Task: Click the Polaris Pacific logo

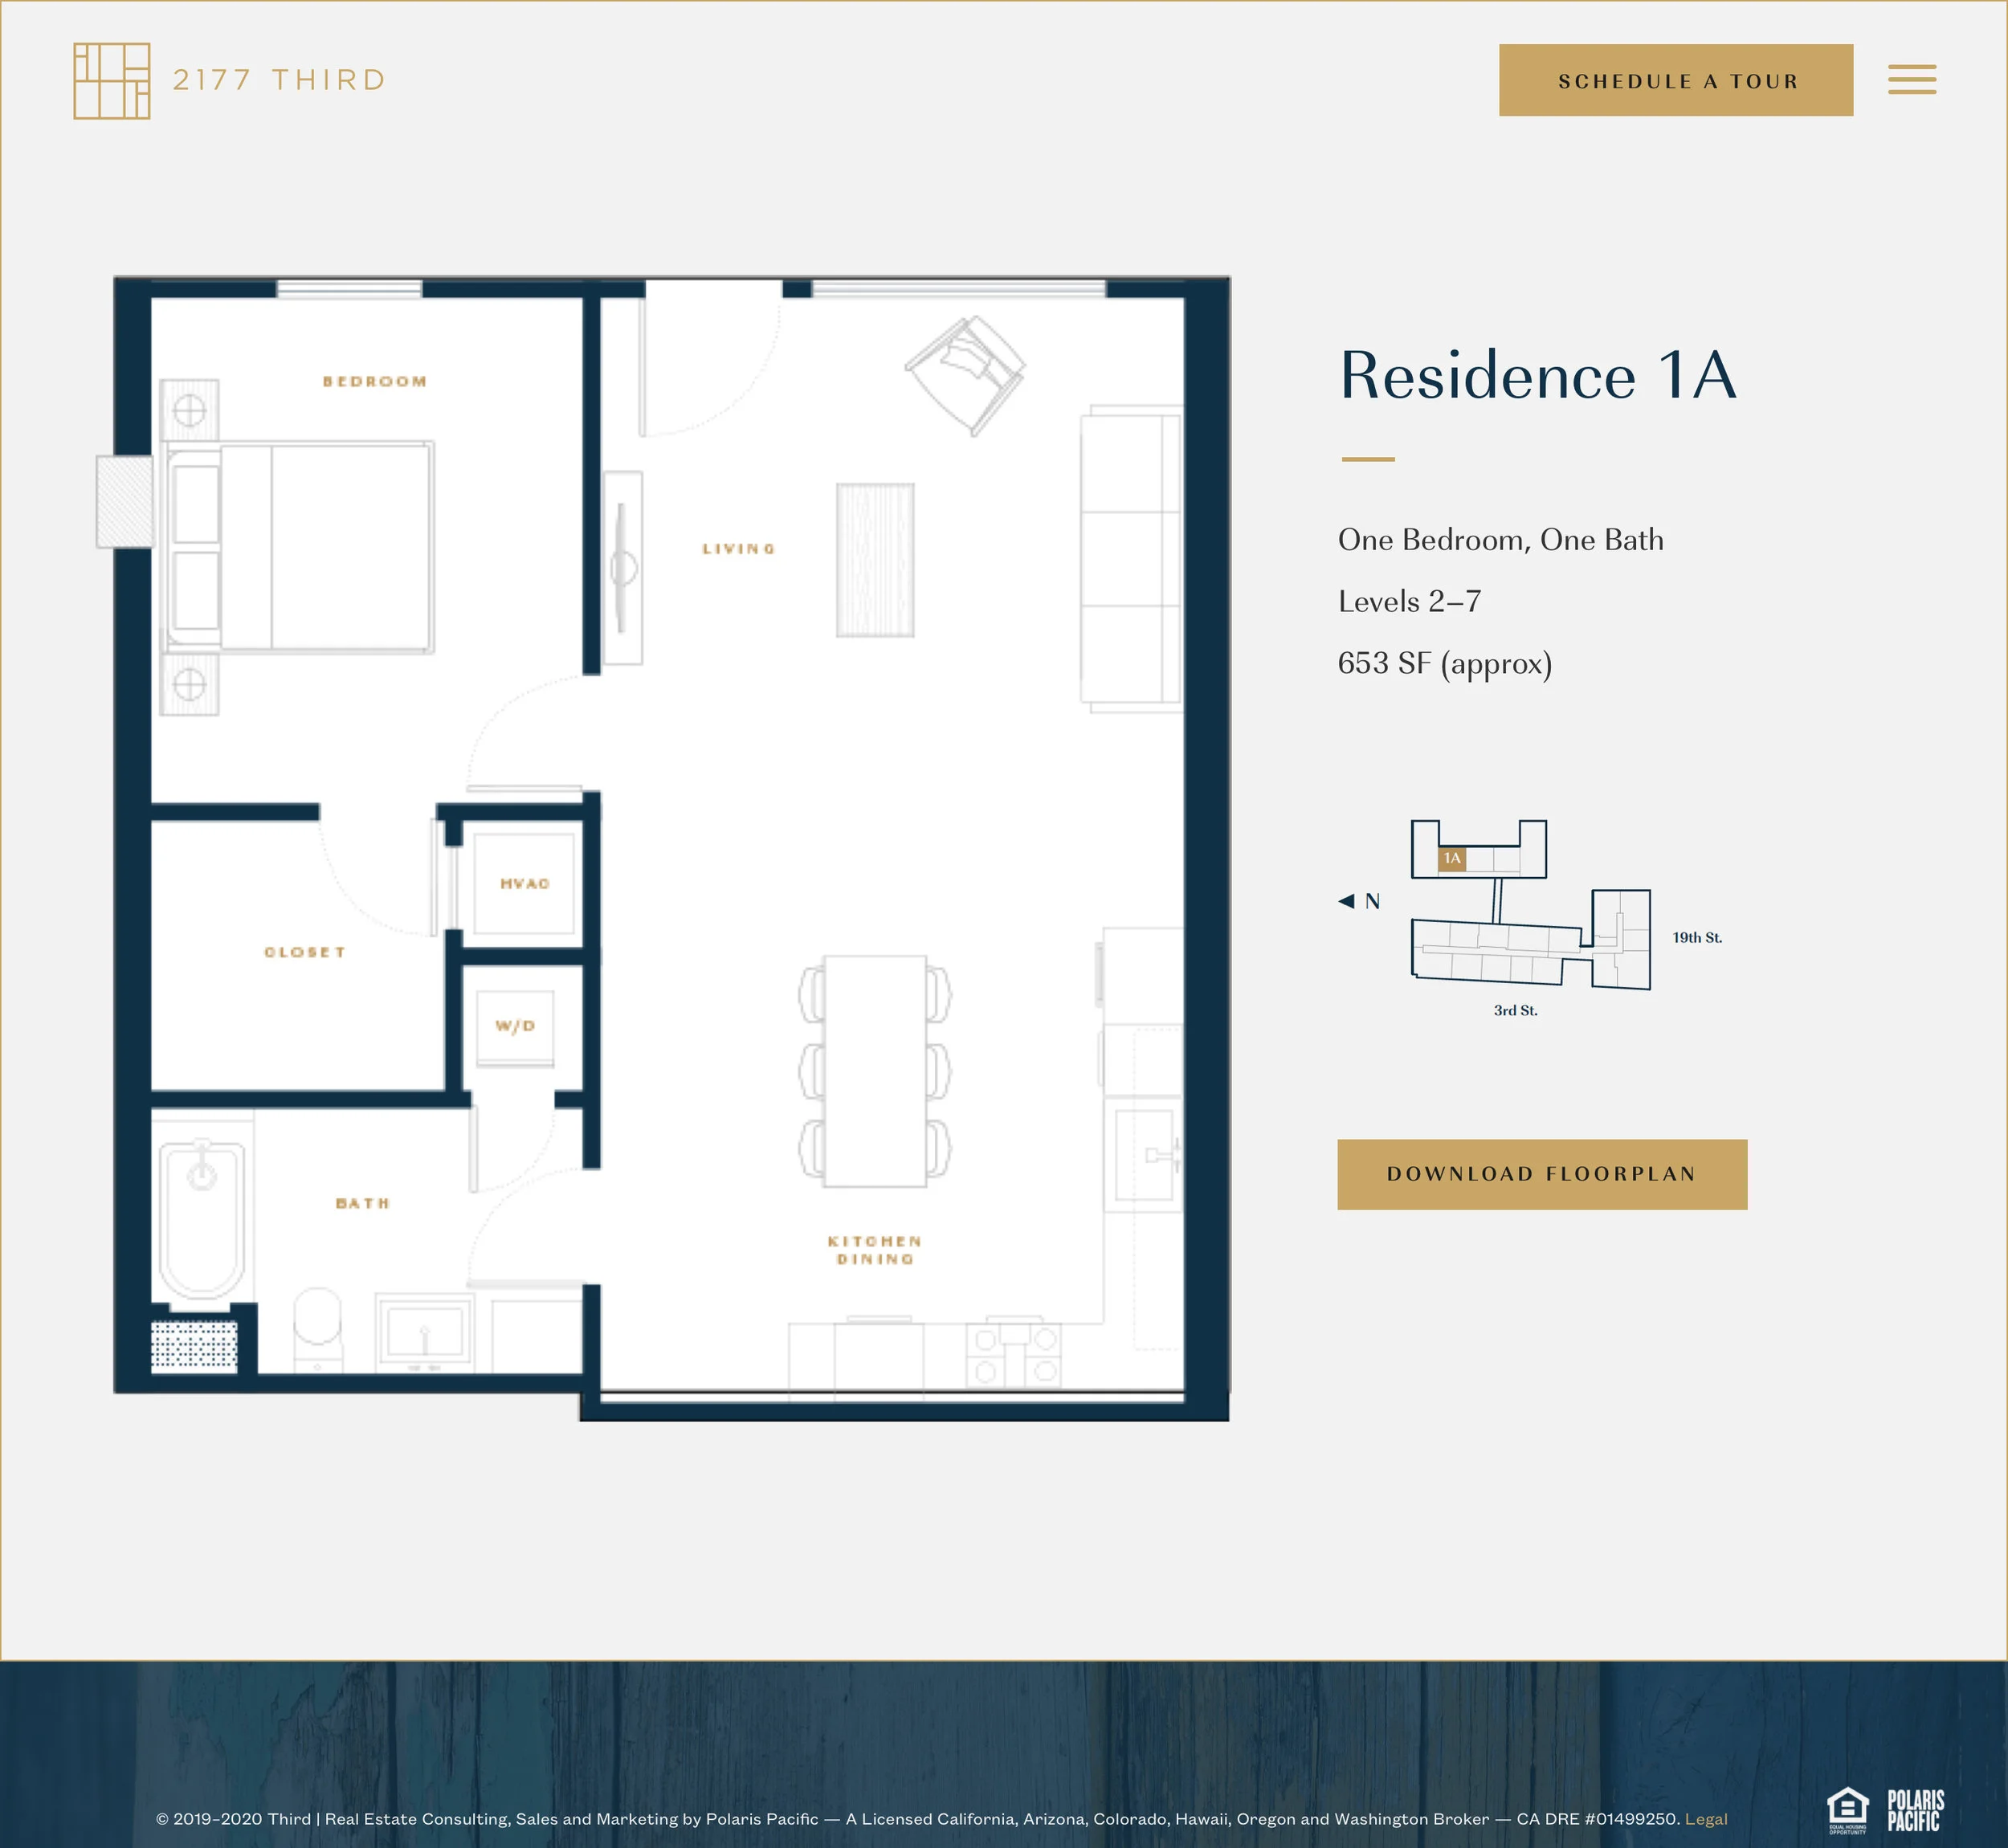Action: pyautogui.click(x=1915, y=1810)
